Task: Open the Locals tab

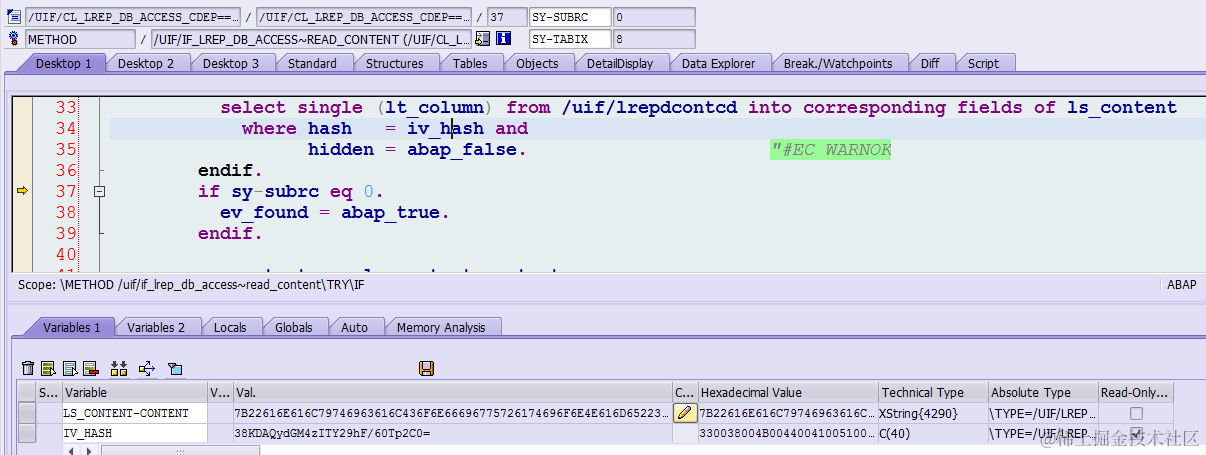Action: point(230,327)
